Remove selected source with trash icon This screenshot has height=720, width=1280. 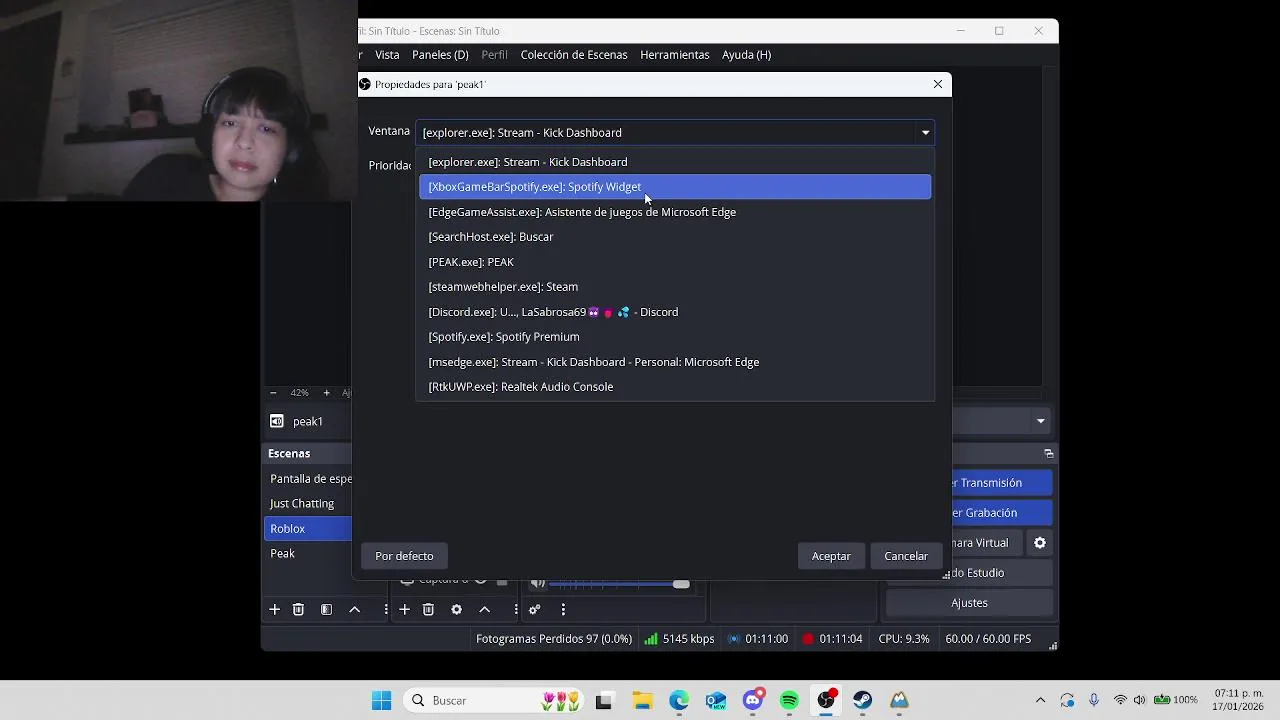tap(428, 609)
